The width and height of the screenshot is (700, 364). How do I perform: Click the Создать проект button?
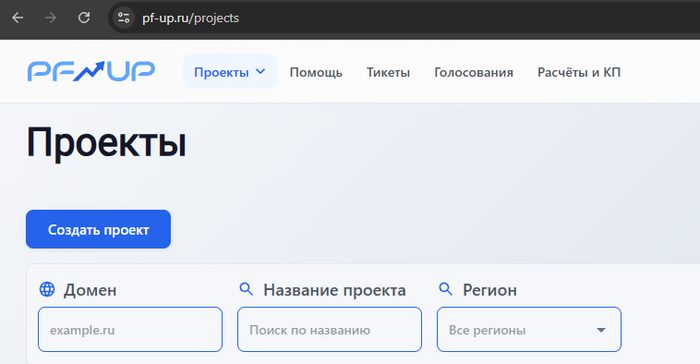98,229
